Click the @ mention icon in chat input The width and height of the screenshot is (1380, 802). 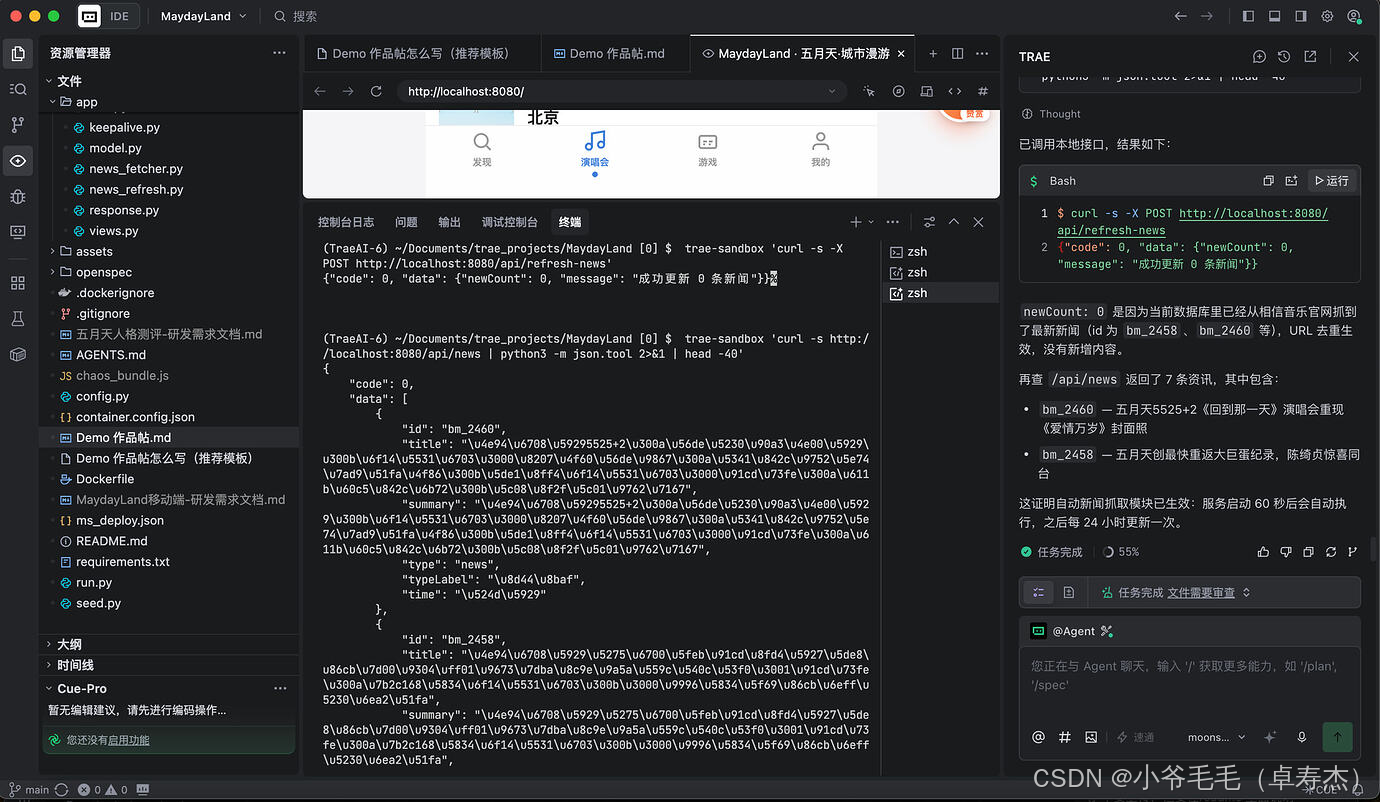tap(1038, 737)
